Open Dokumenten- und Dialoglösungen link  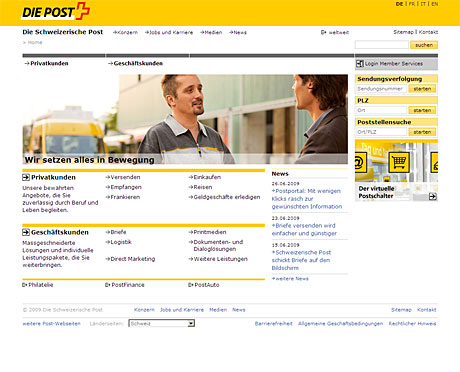pos(216,246)
